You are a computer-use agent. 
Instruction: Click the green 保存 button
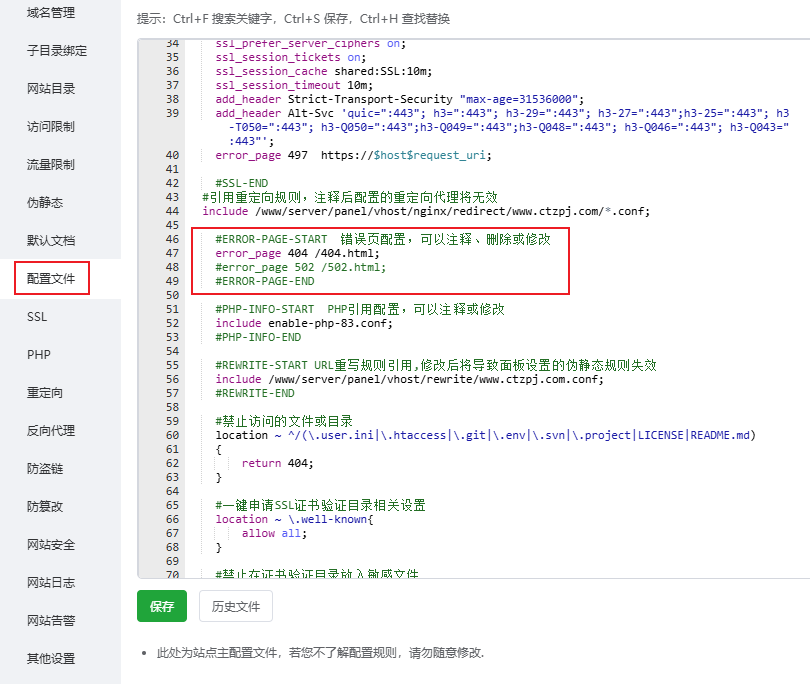coord(161,607)
